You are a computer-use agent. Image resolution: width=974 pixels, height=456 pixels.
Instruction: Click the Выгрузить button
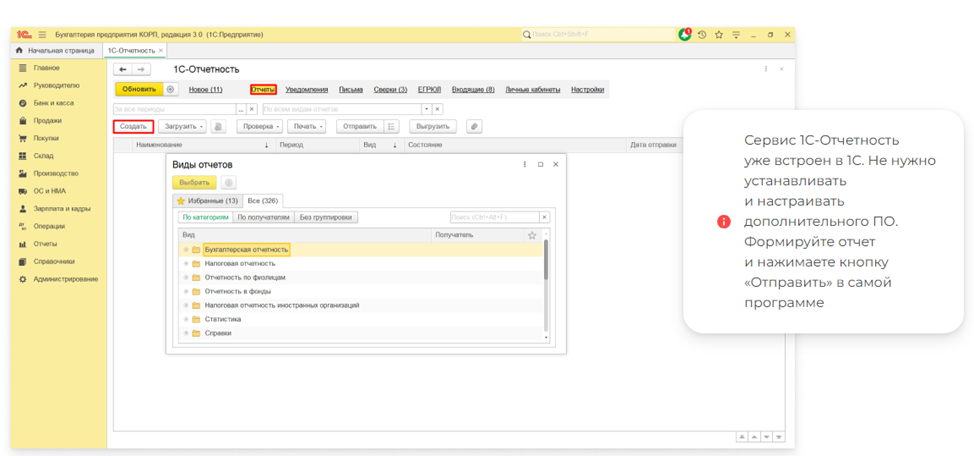point(433,126)
